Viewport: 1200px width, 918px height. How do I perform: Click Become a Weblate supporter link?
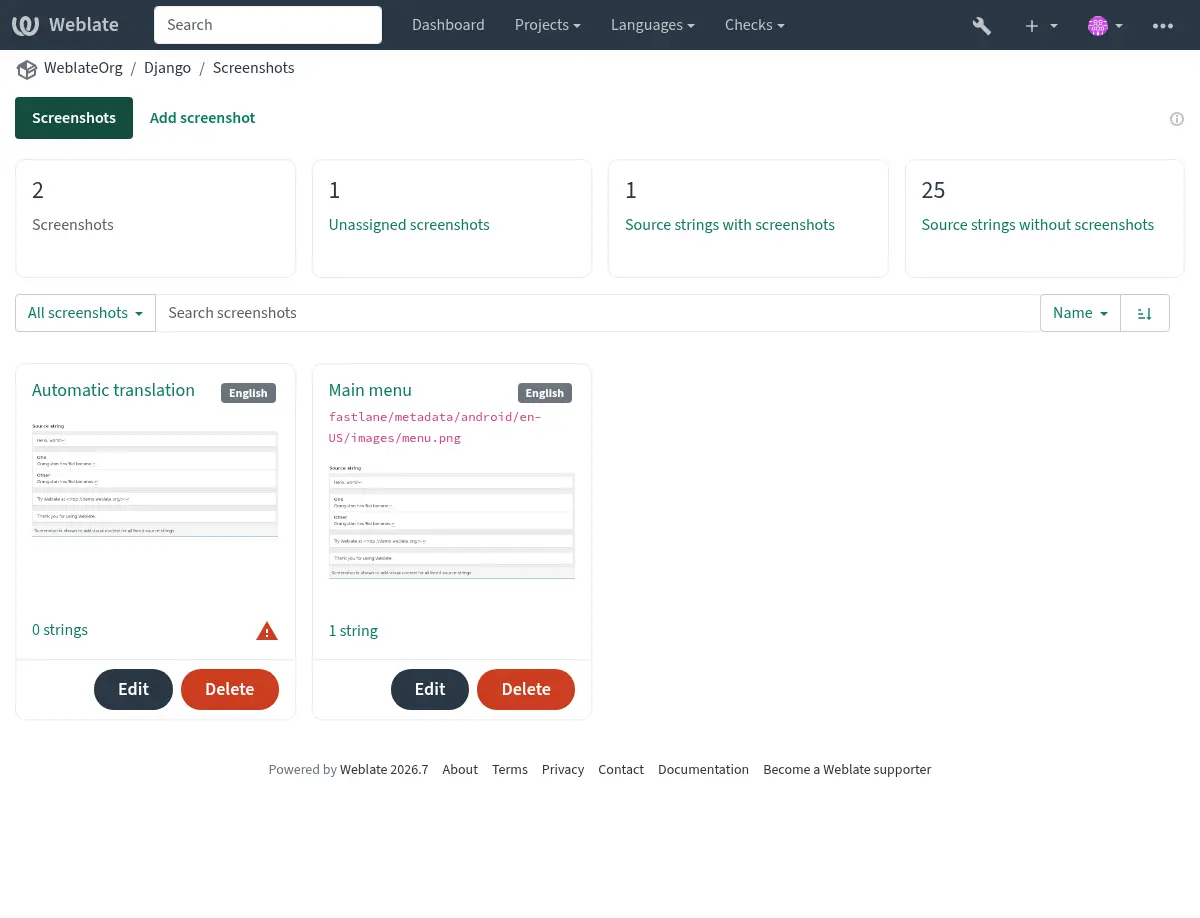(847, 770)
